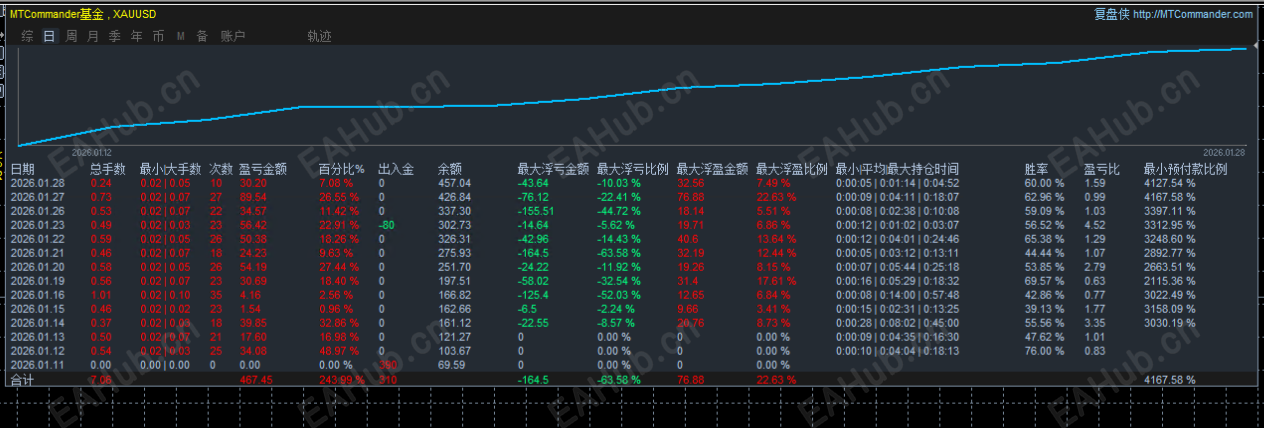Click the 百分比% column header

tap(342, 169)
